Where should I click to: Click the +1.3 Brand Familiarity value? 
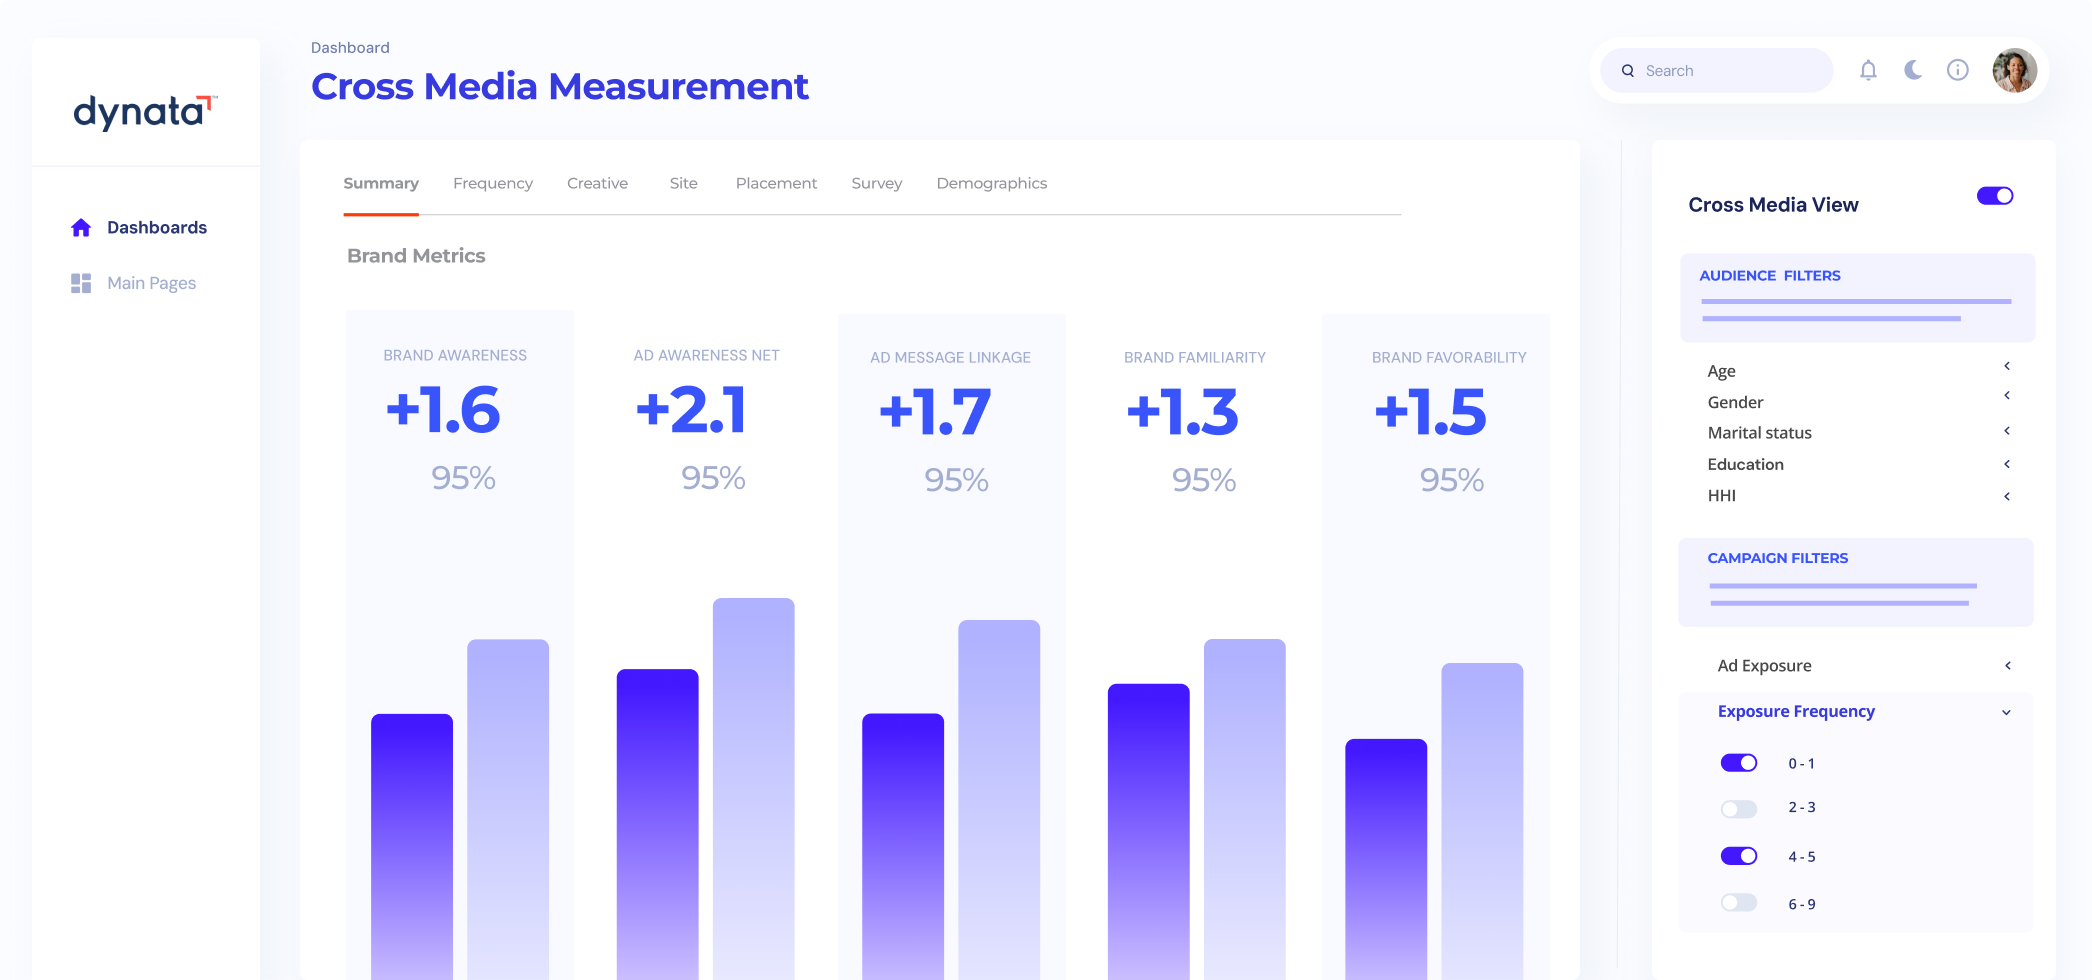[1182, 412]
